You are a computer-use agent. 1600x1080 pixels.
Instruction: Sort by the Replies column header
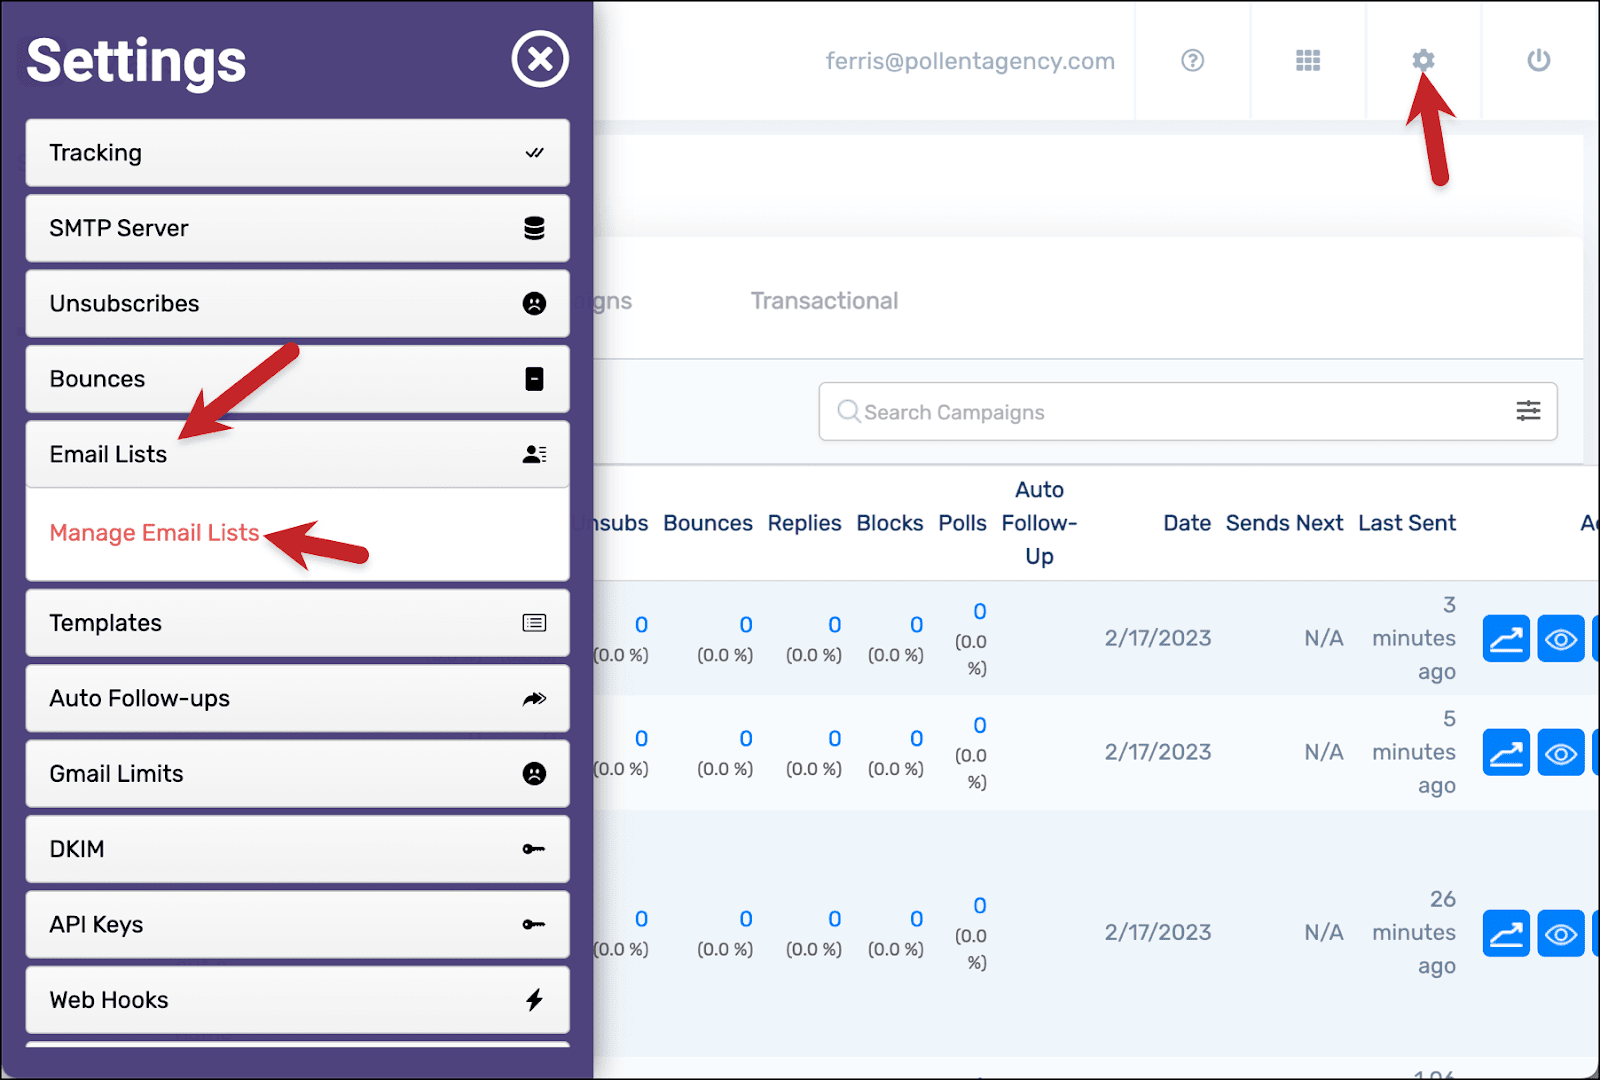point(804,523)
